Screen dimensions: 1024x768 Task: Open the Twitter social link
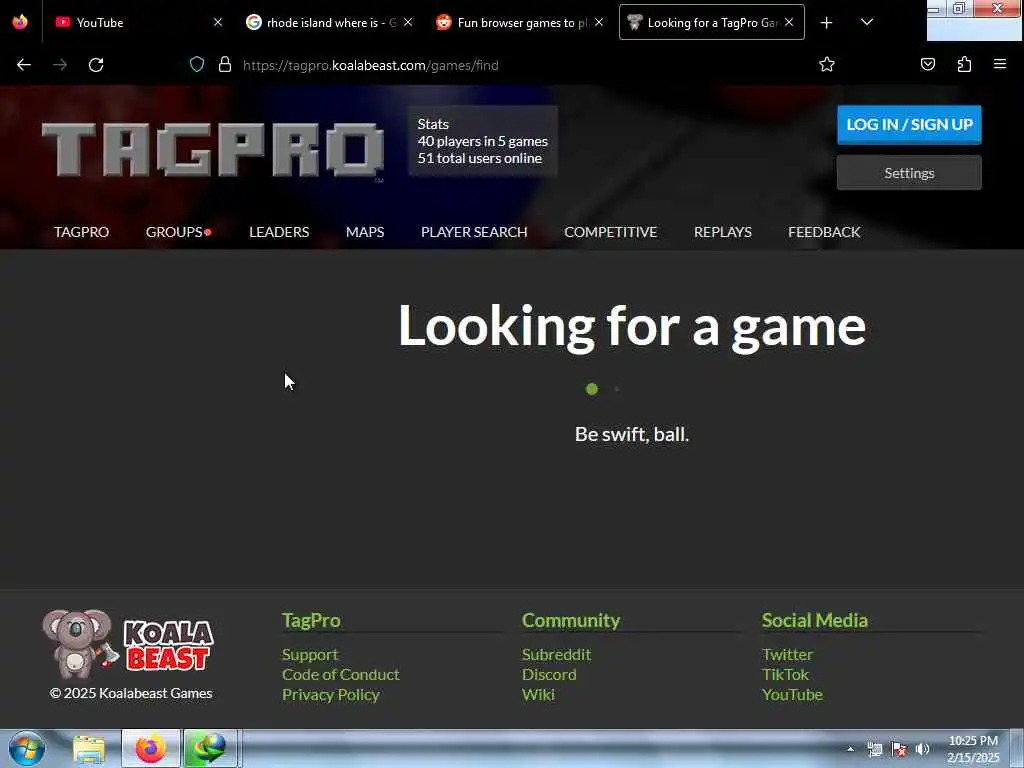(x=788, y=654)
